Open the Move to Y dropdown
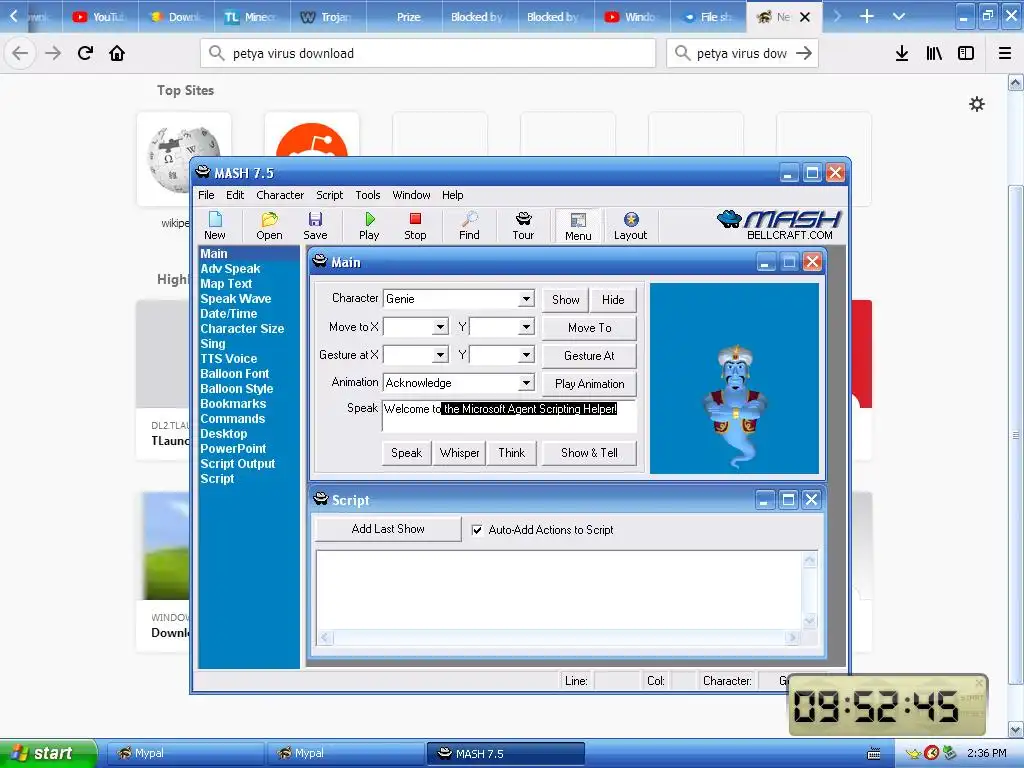Screen dimensions: 1024x768 click(x=526, y=327)
